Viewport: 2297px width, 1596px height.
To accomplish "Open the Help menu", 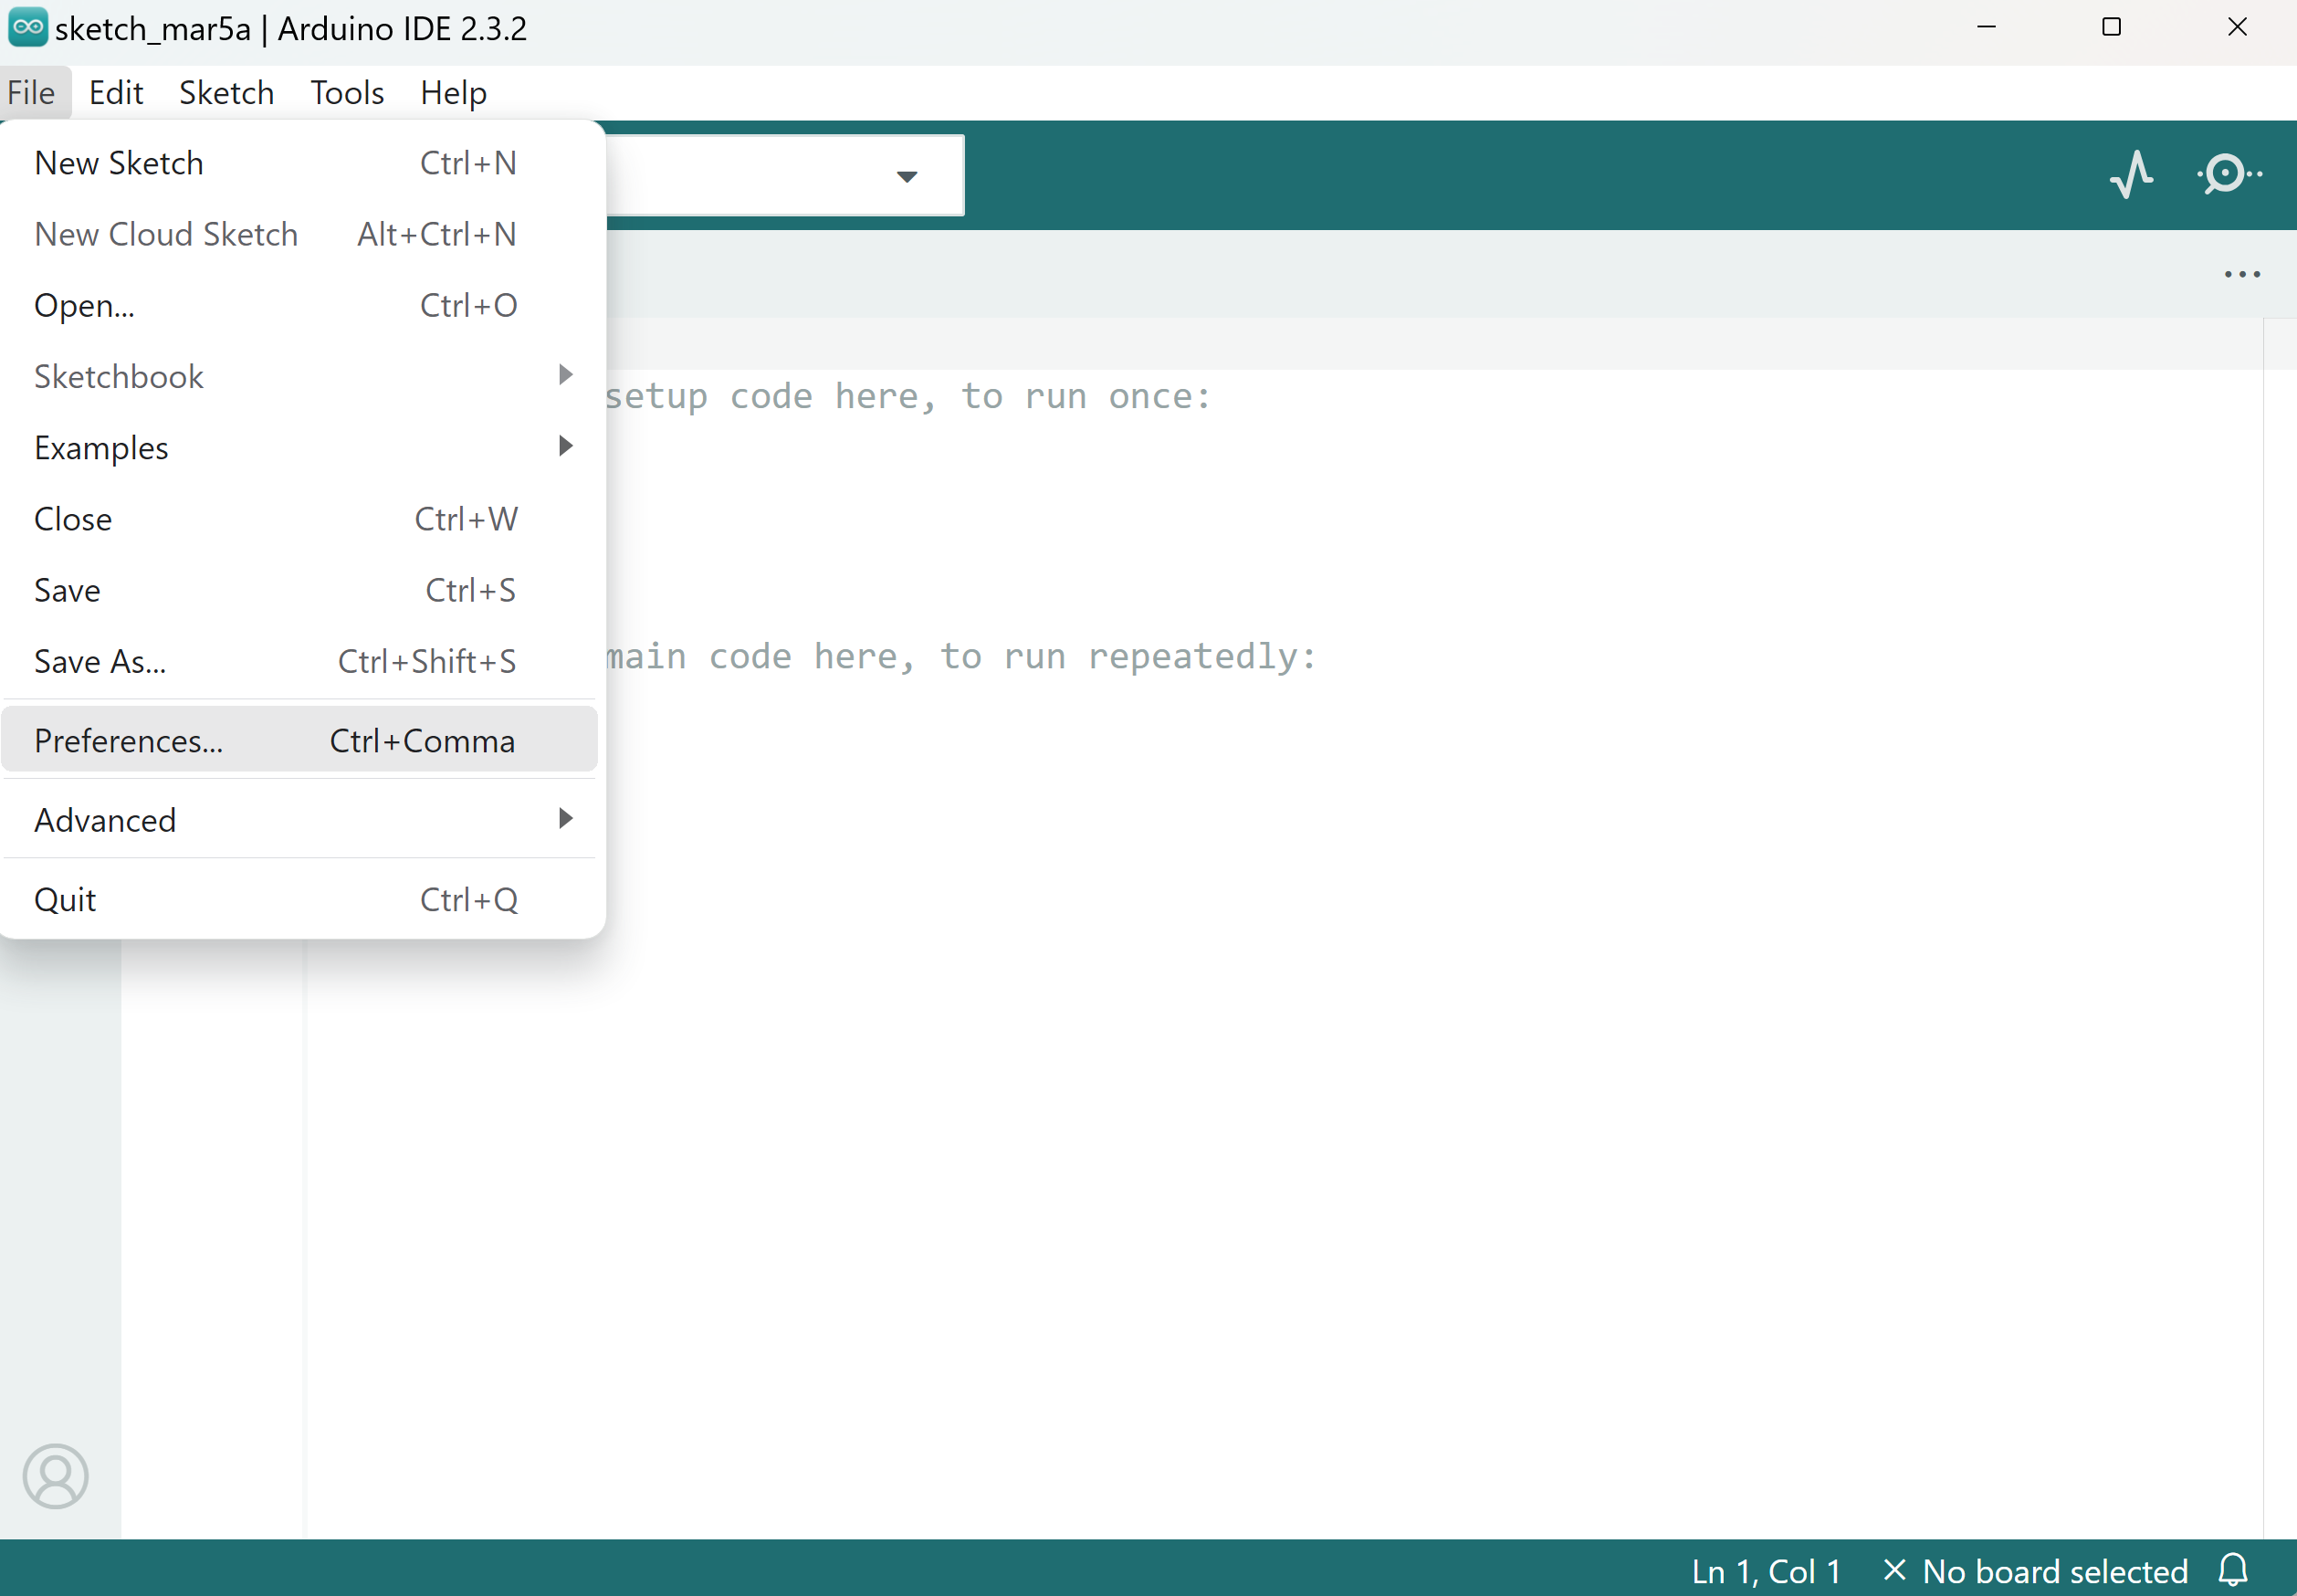I will [453, 93].
